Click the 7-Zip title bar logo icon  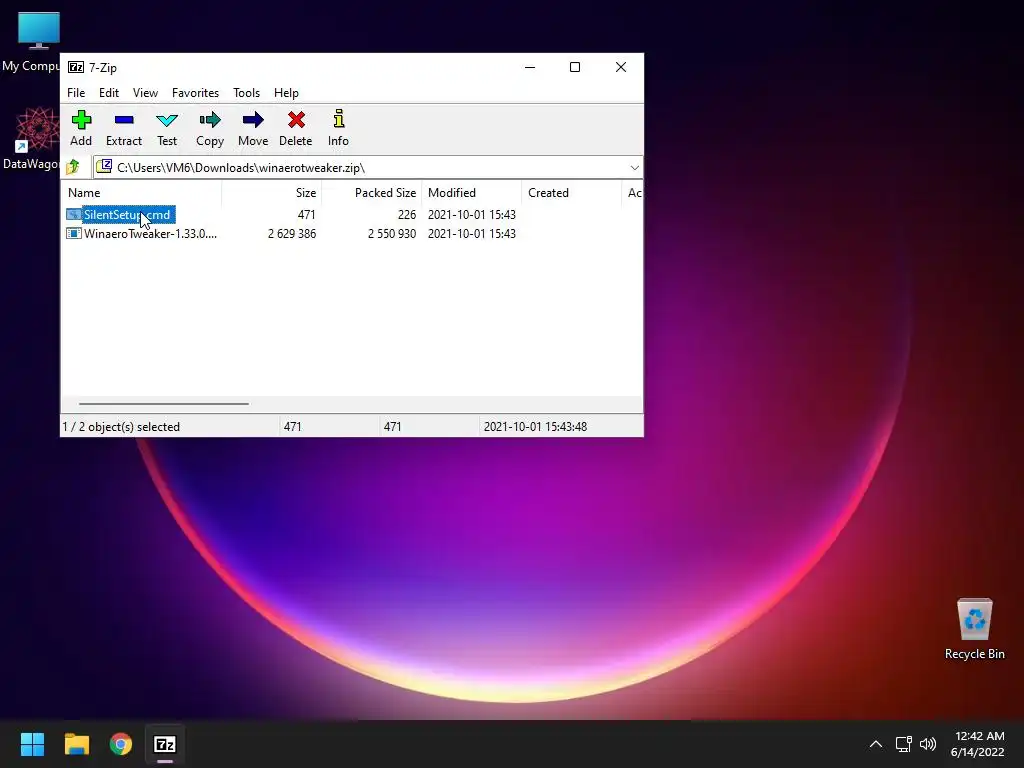(x=76, y=67)
